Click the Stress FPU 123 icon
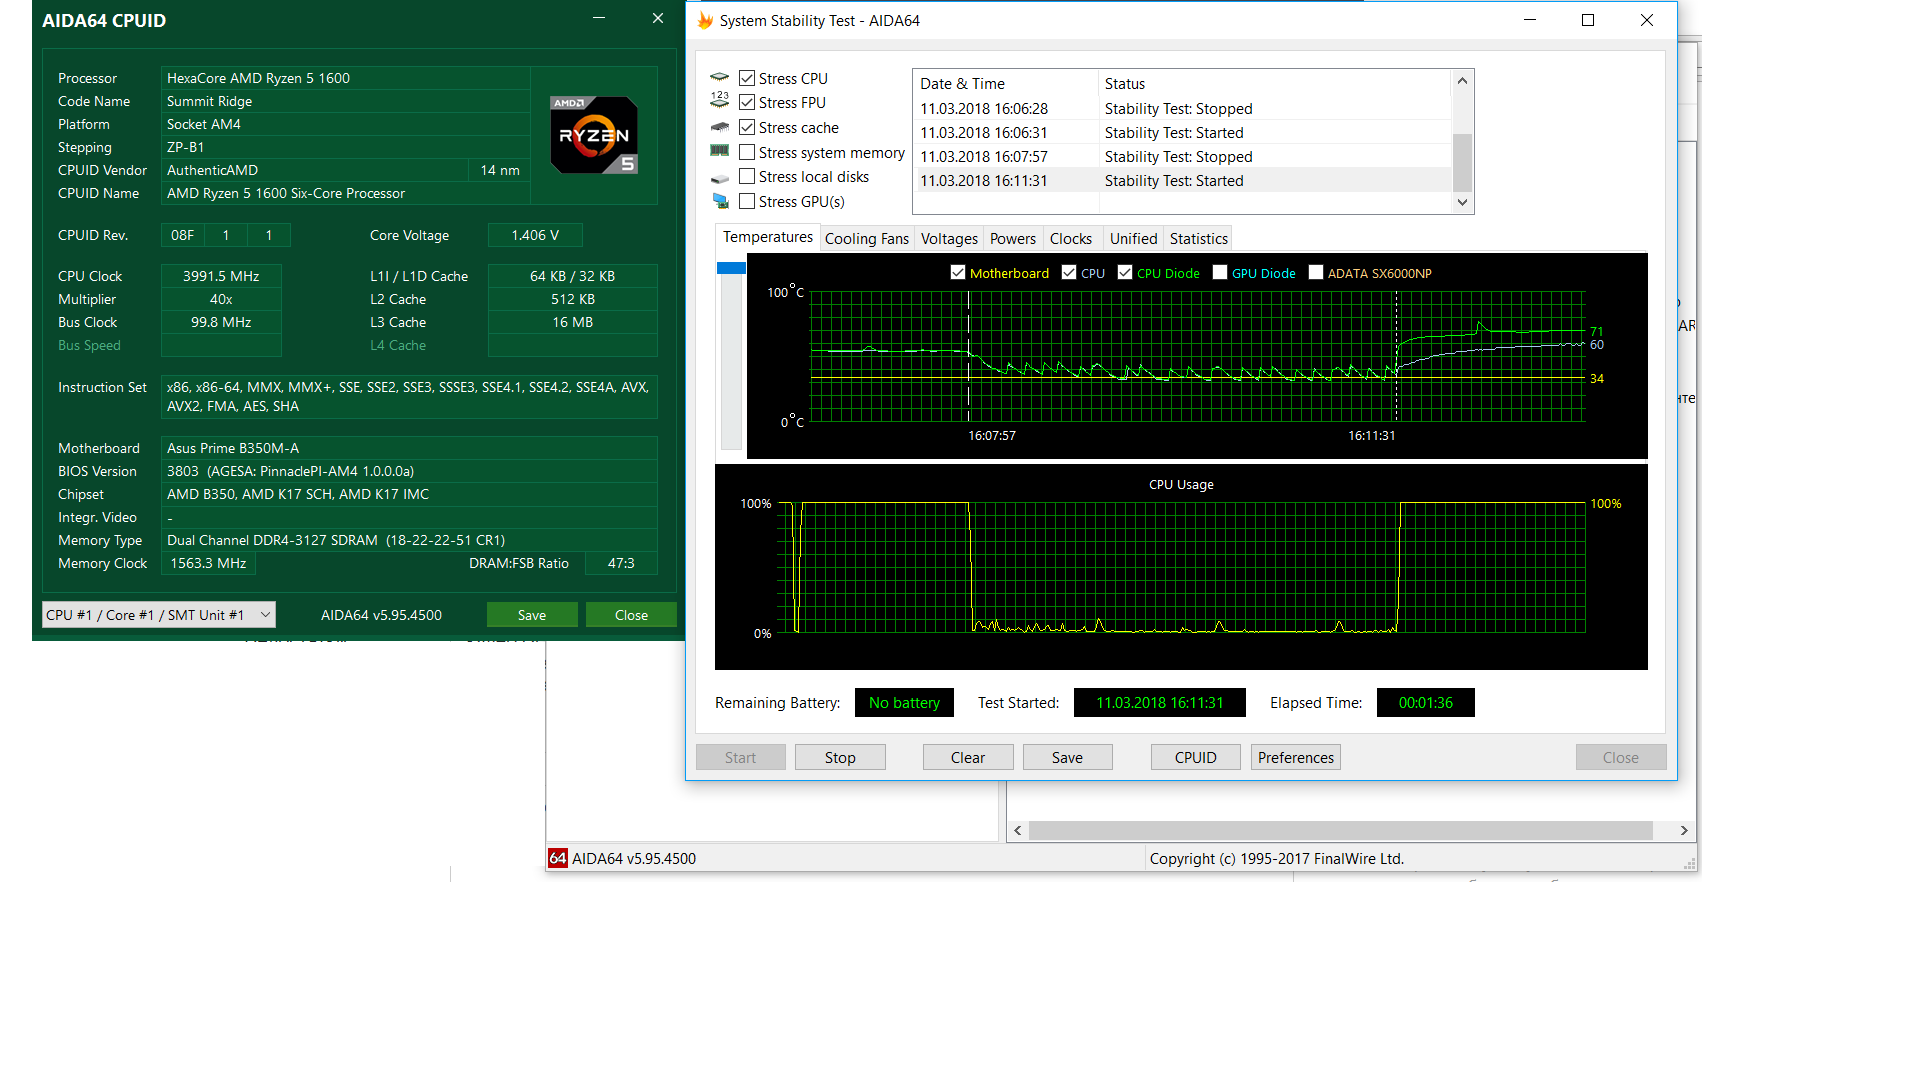 coord(720,101)
